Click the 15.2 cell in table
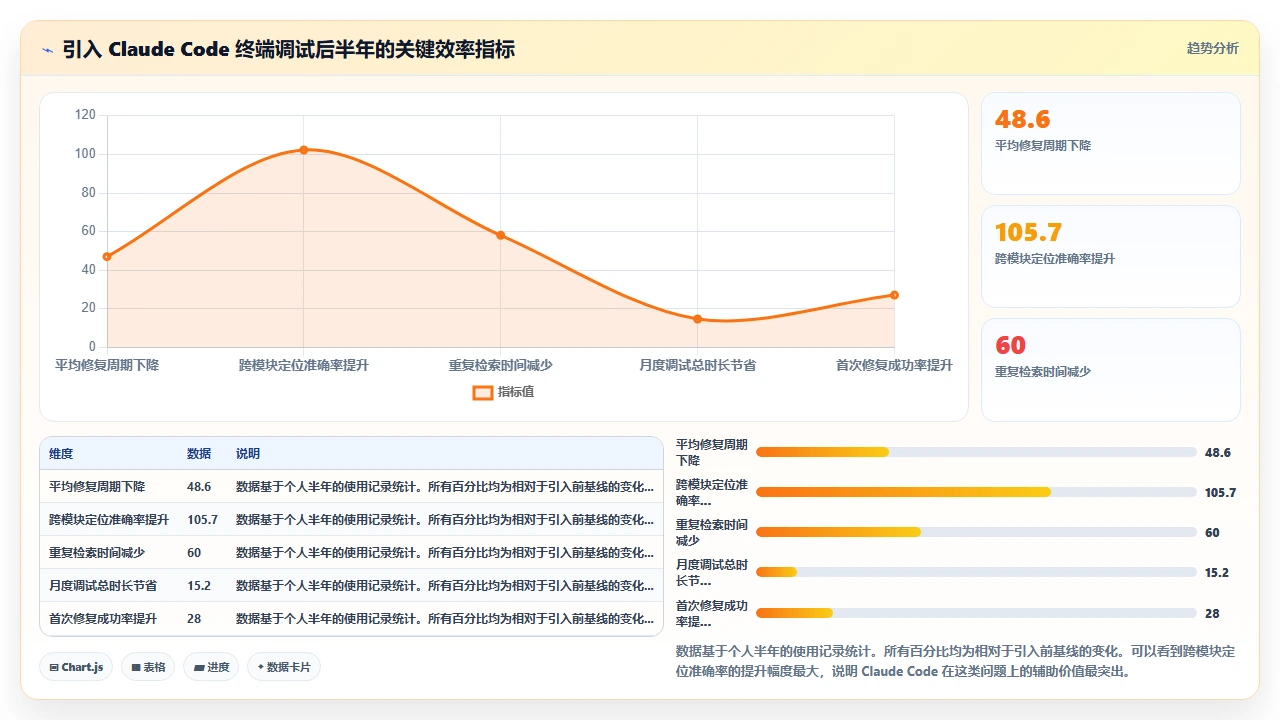 point(199,586)
